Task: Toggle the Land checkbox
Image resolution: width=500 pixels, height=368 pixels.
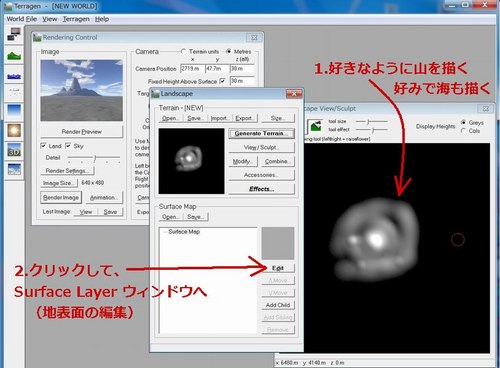Action: (43, 146)
